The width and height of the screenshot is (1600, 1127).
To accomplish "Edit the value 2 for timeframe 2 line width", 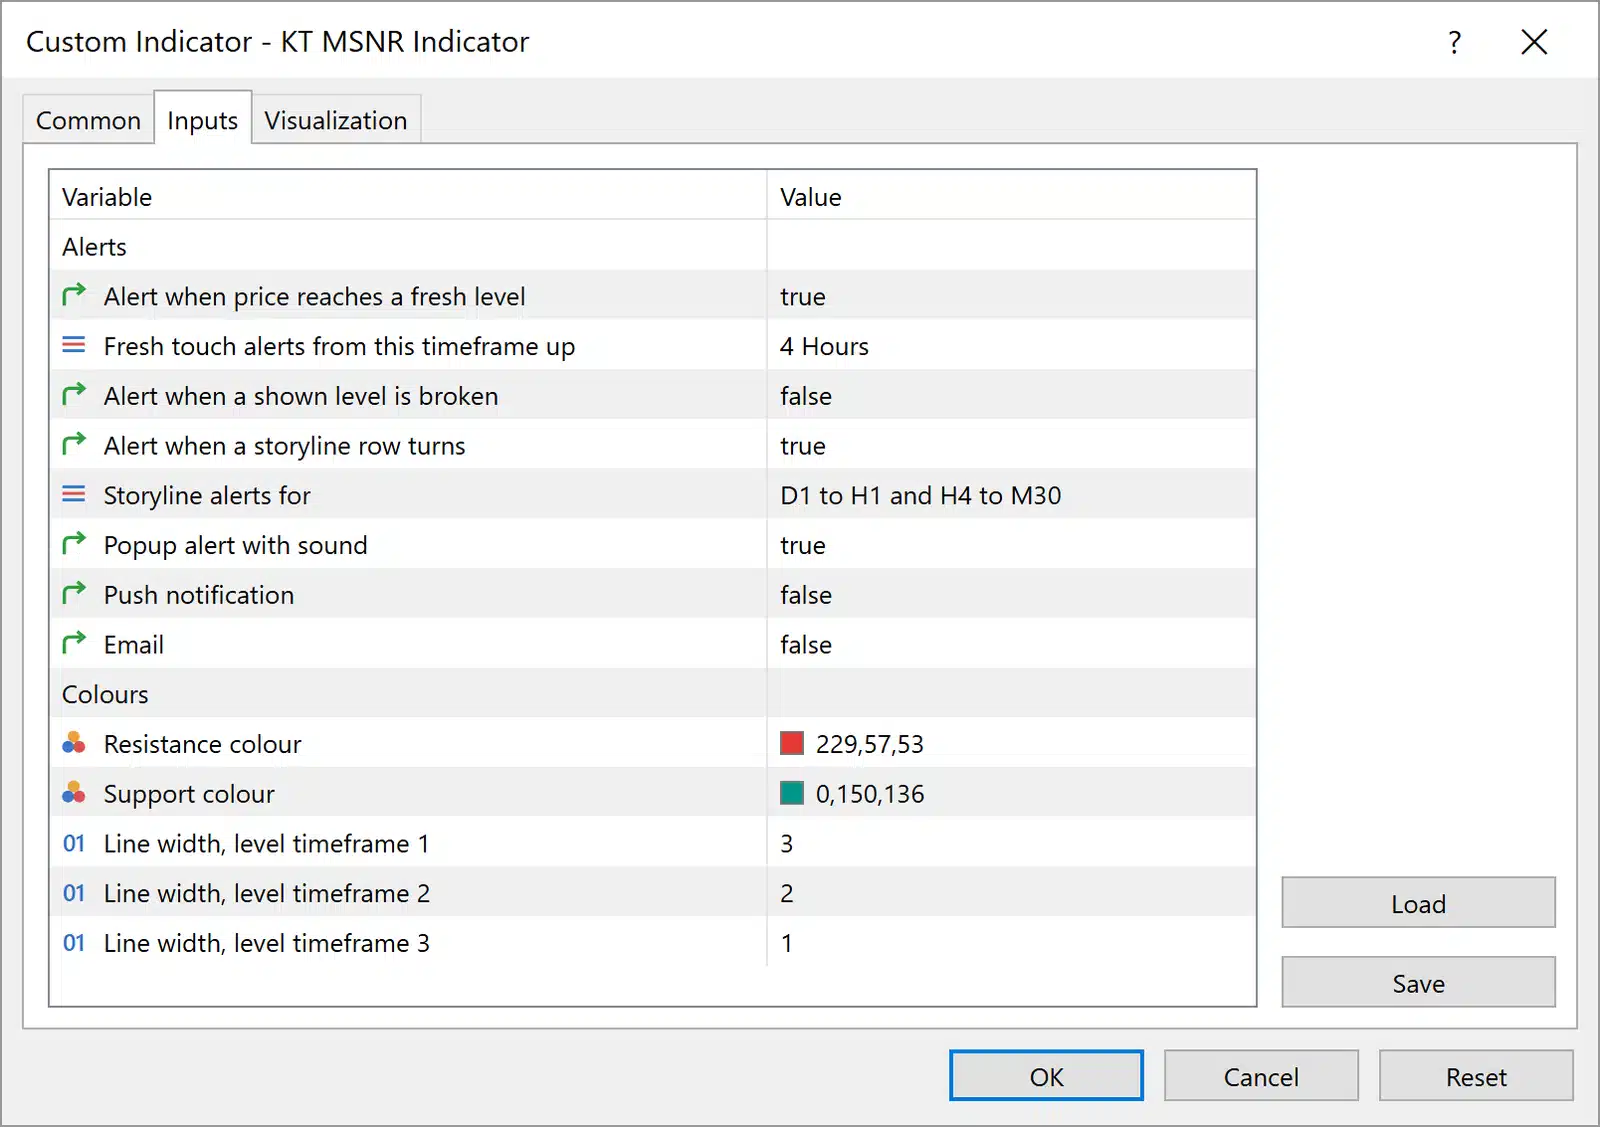I will pyautogui.click(x=1011, y=893).
